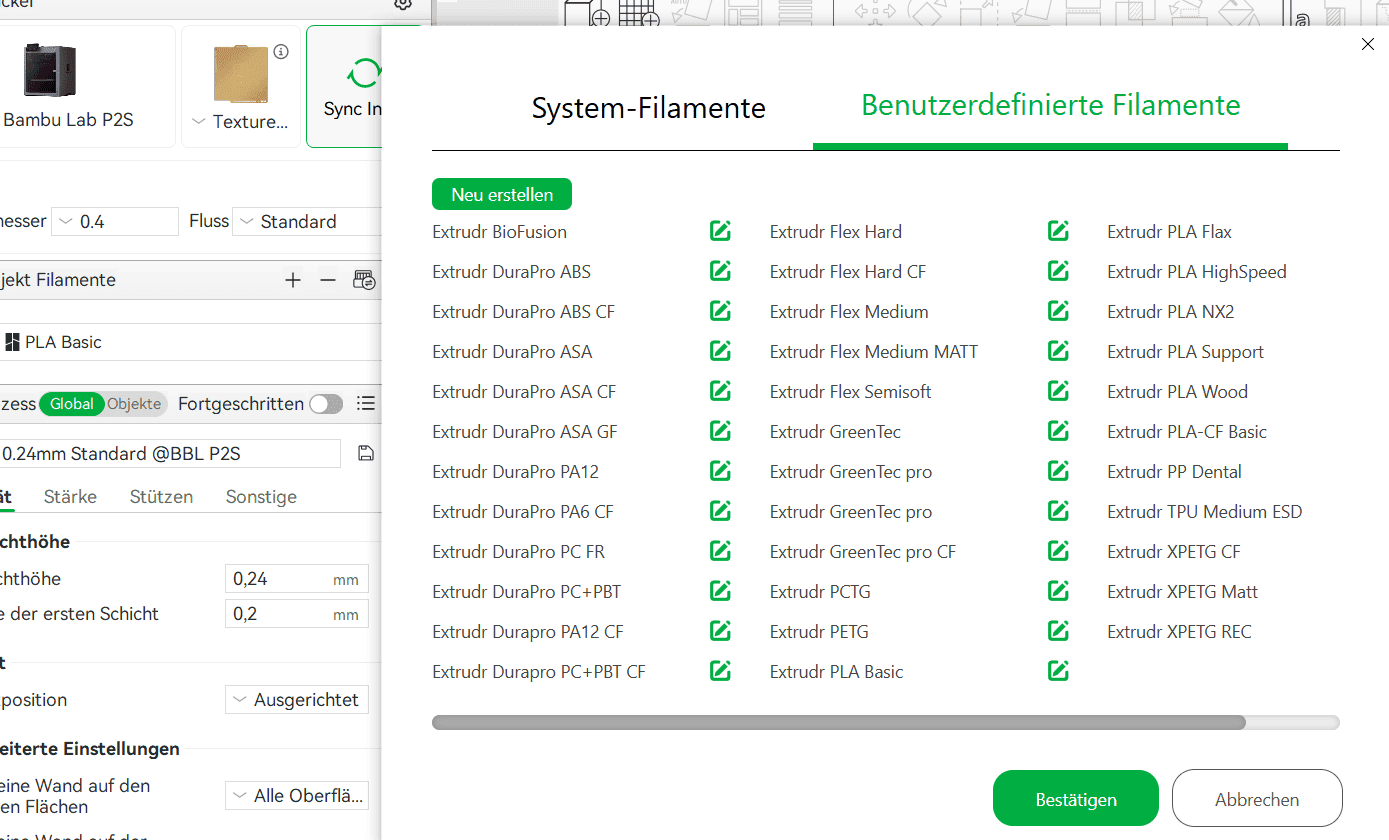Click edit icon for Extrudr DuraPro ASA CF
The width and height of the screenshot is (1389, 840).
point(720,391)
